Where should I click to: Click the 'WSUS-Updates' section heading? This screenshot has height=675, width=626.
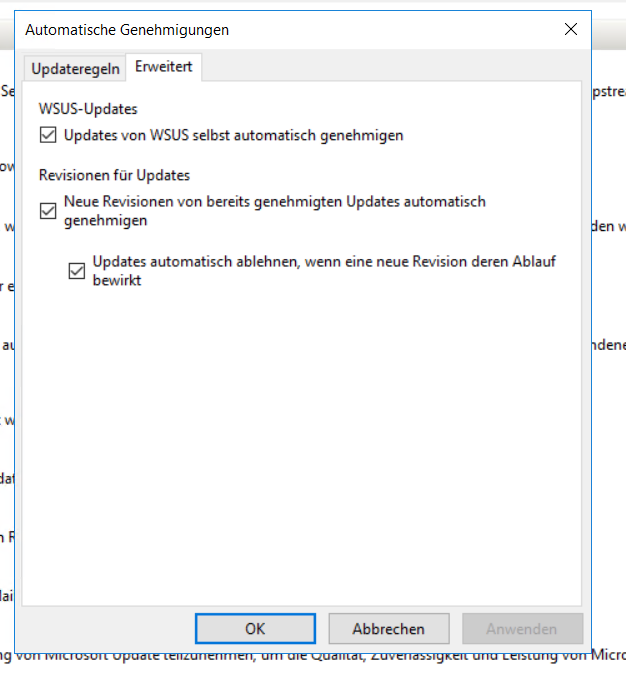88,109
